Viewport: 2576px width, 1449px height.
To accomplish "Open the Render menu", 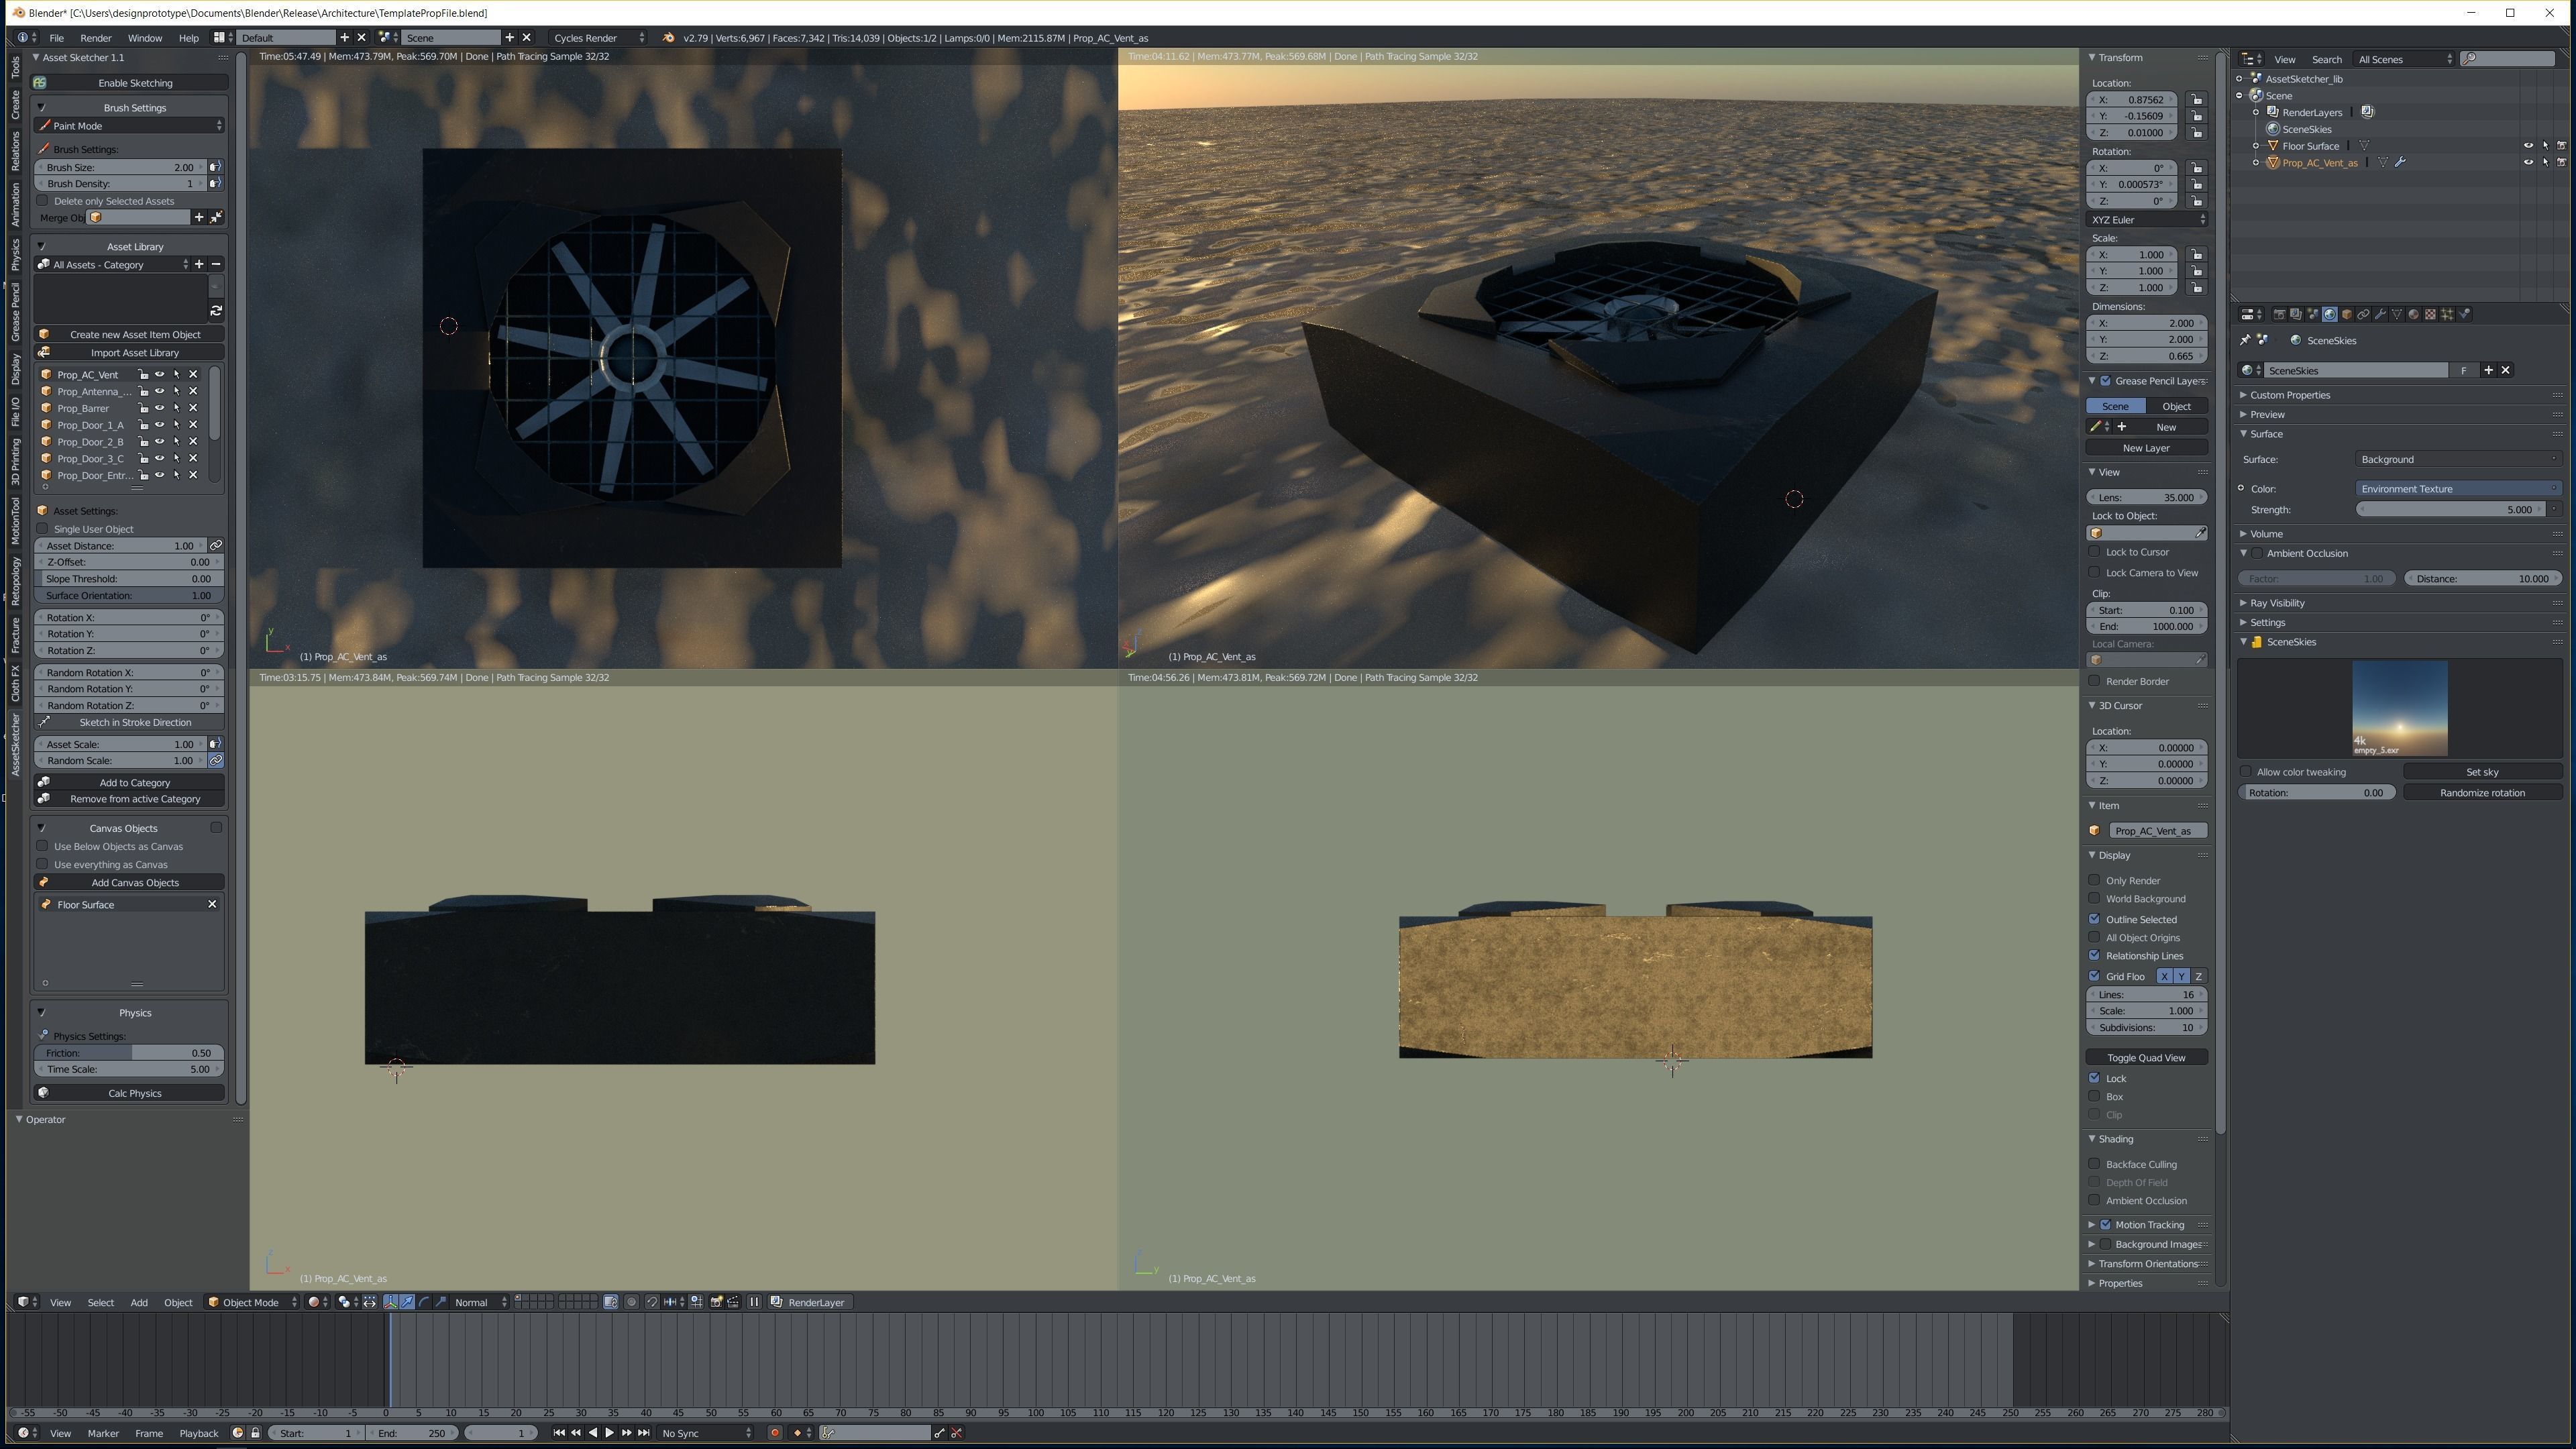I will click(x=96, y=38).
